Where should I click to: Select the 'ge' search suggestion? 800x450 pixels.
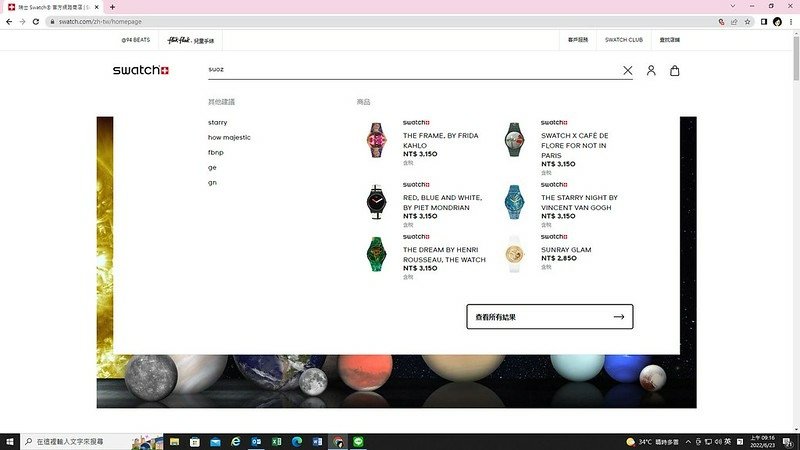click(212, 167)
